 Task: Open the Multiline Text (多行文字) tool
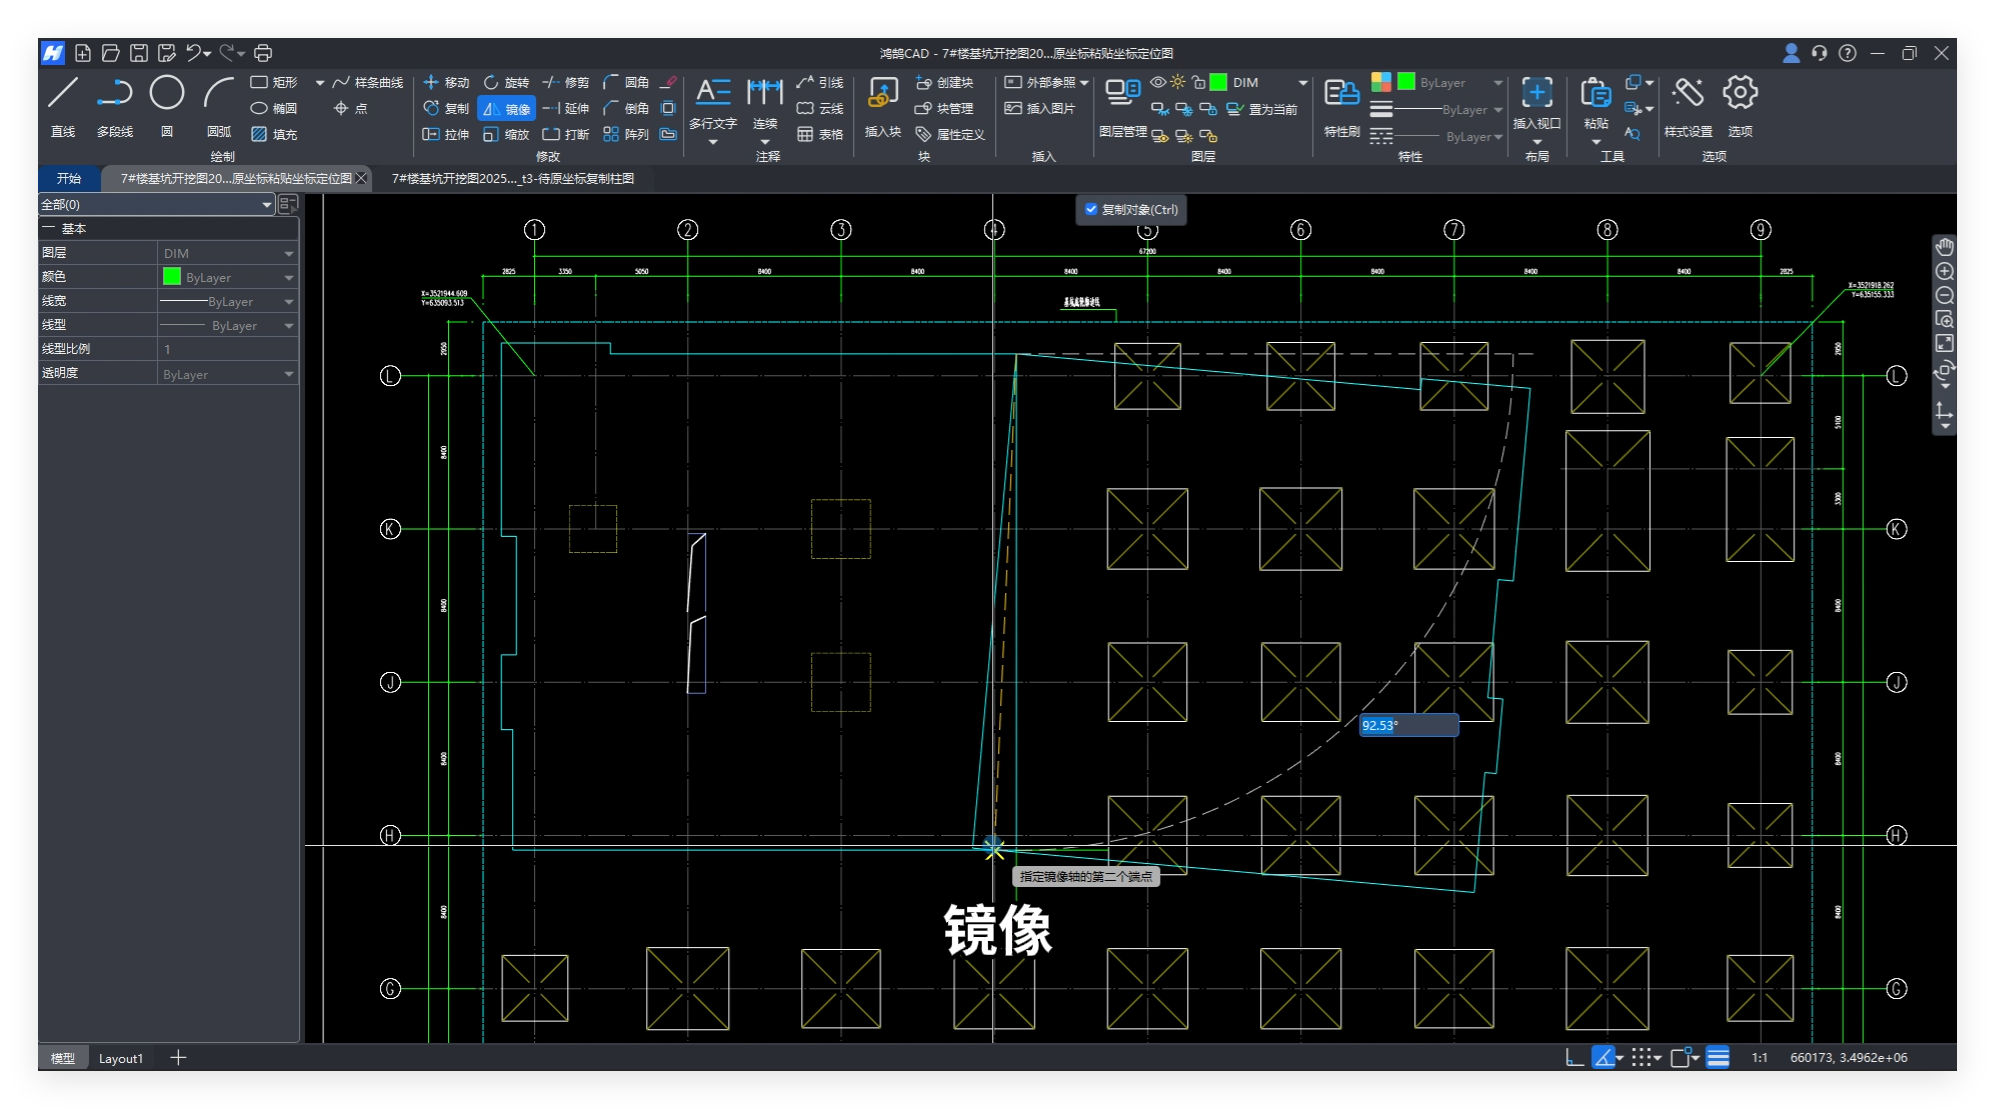click(712, 94)
